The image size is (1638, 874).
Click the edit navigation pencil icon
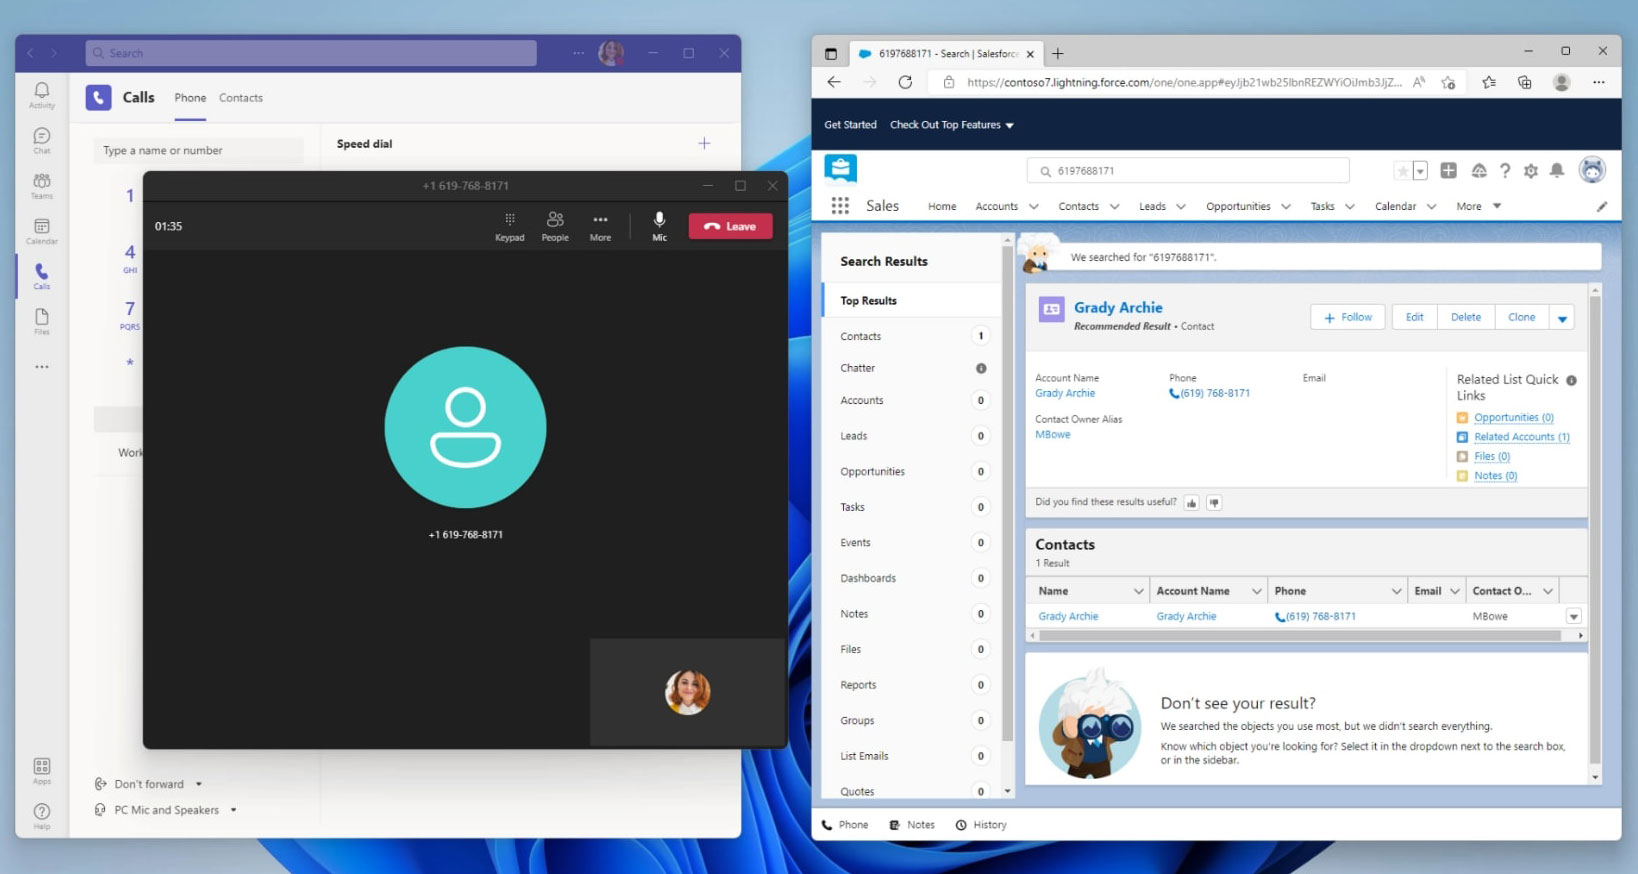click(x=1602, y=206)
